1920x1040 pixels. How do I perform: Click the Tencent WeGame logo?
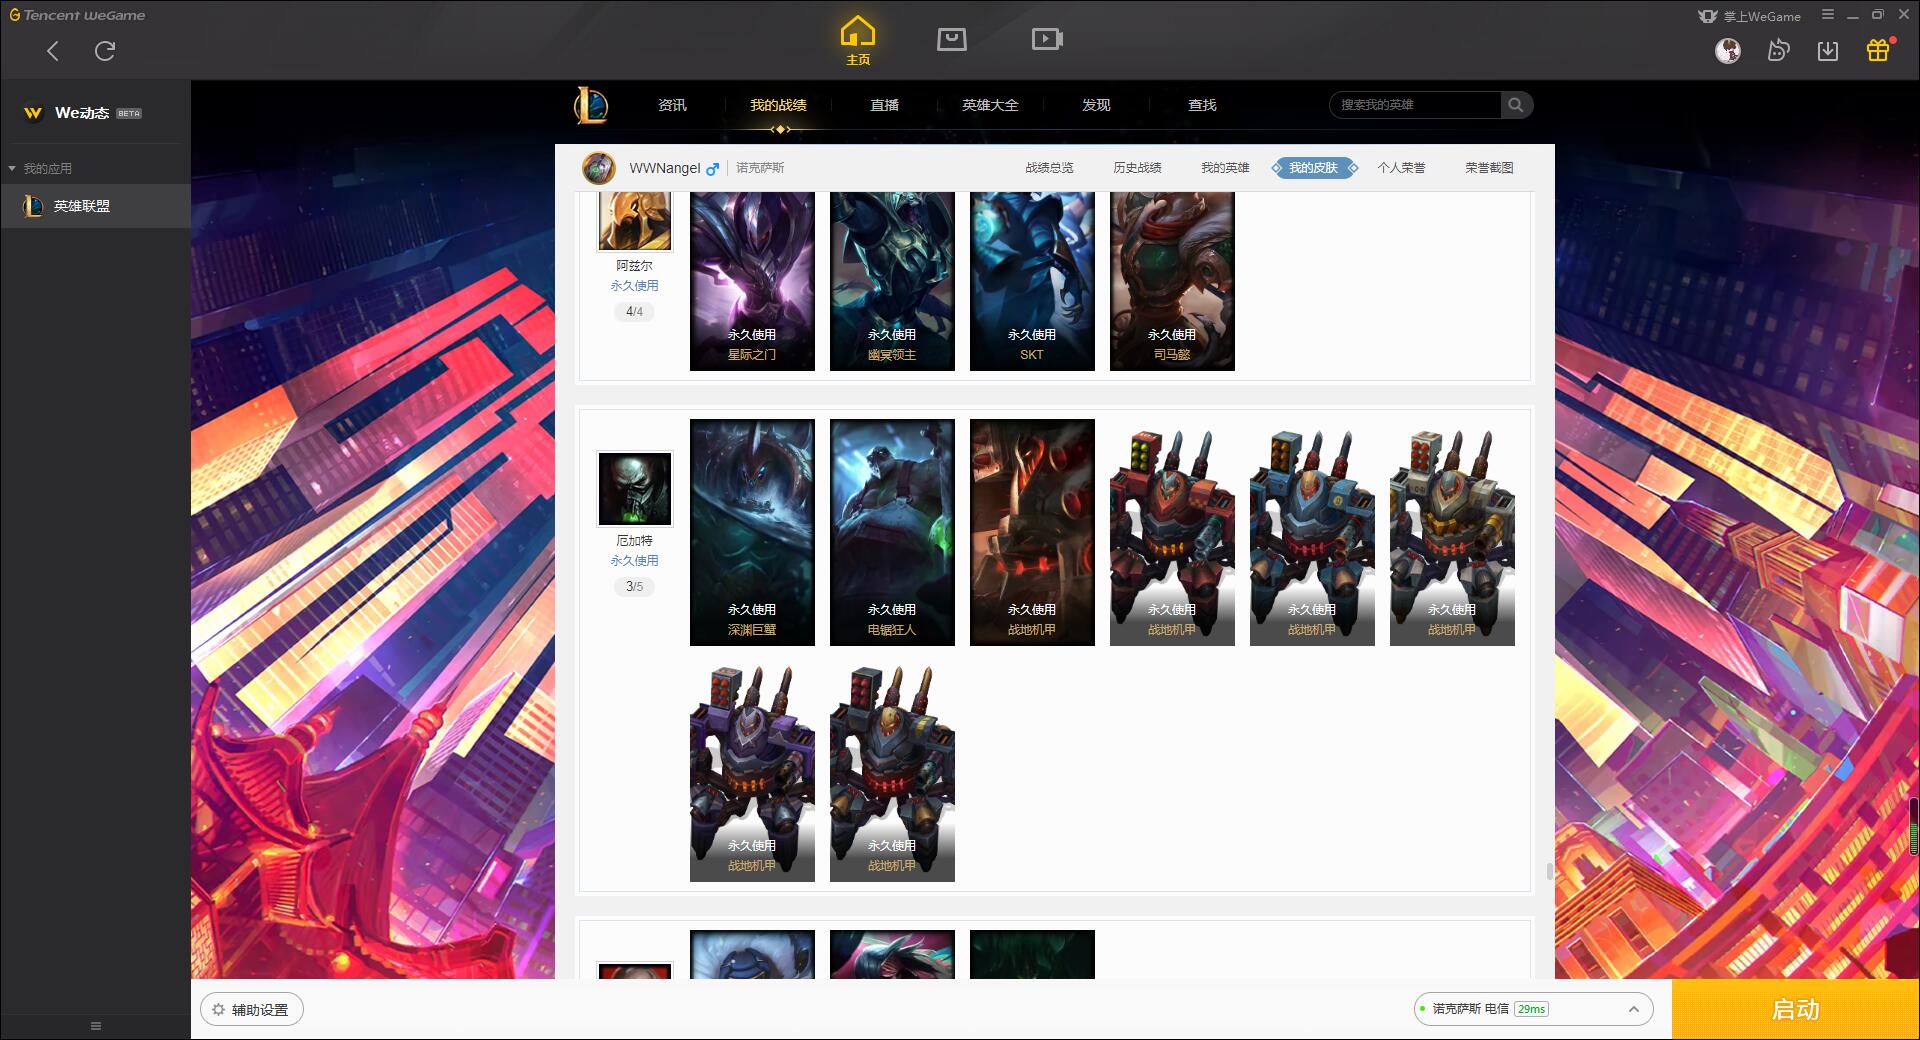77,15
